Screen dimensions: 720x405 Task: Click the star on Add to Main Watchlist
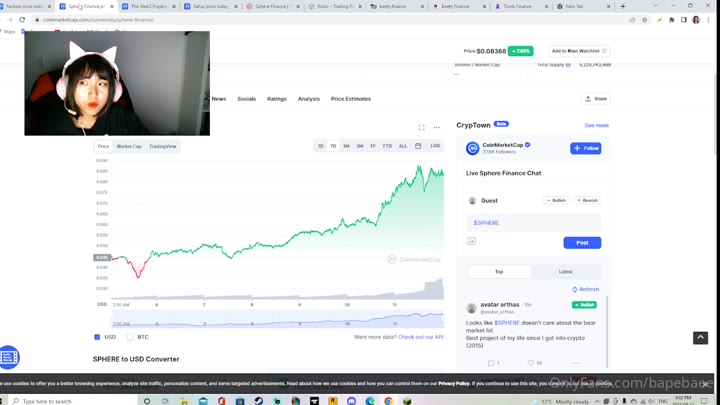click(x=604, y=51)
